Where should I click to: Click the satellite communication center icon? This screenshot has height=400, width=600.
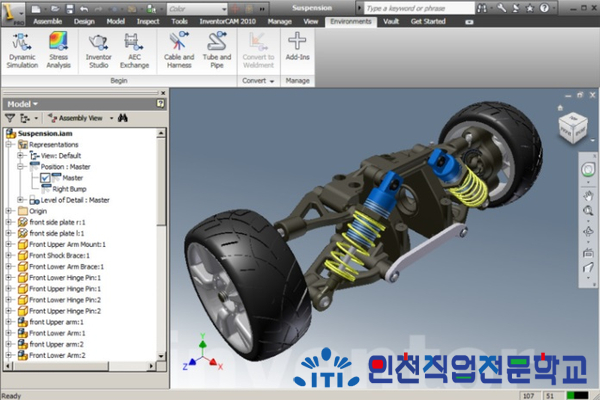coord(516,8)
